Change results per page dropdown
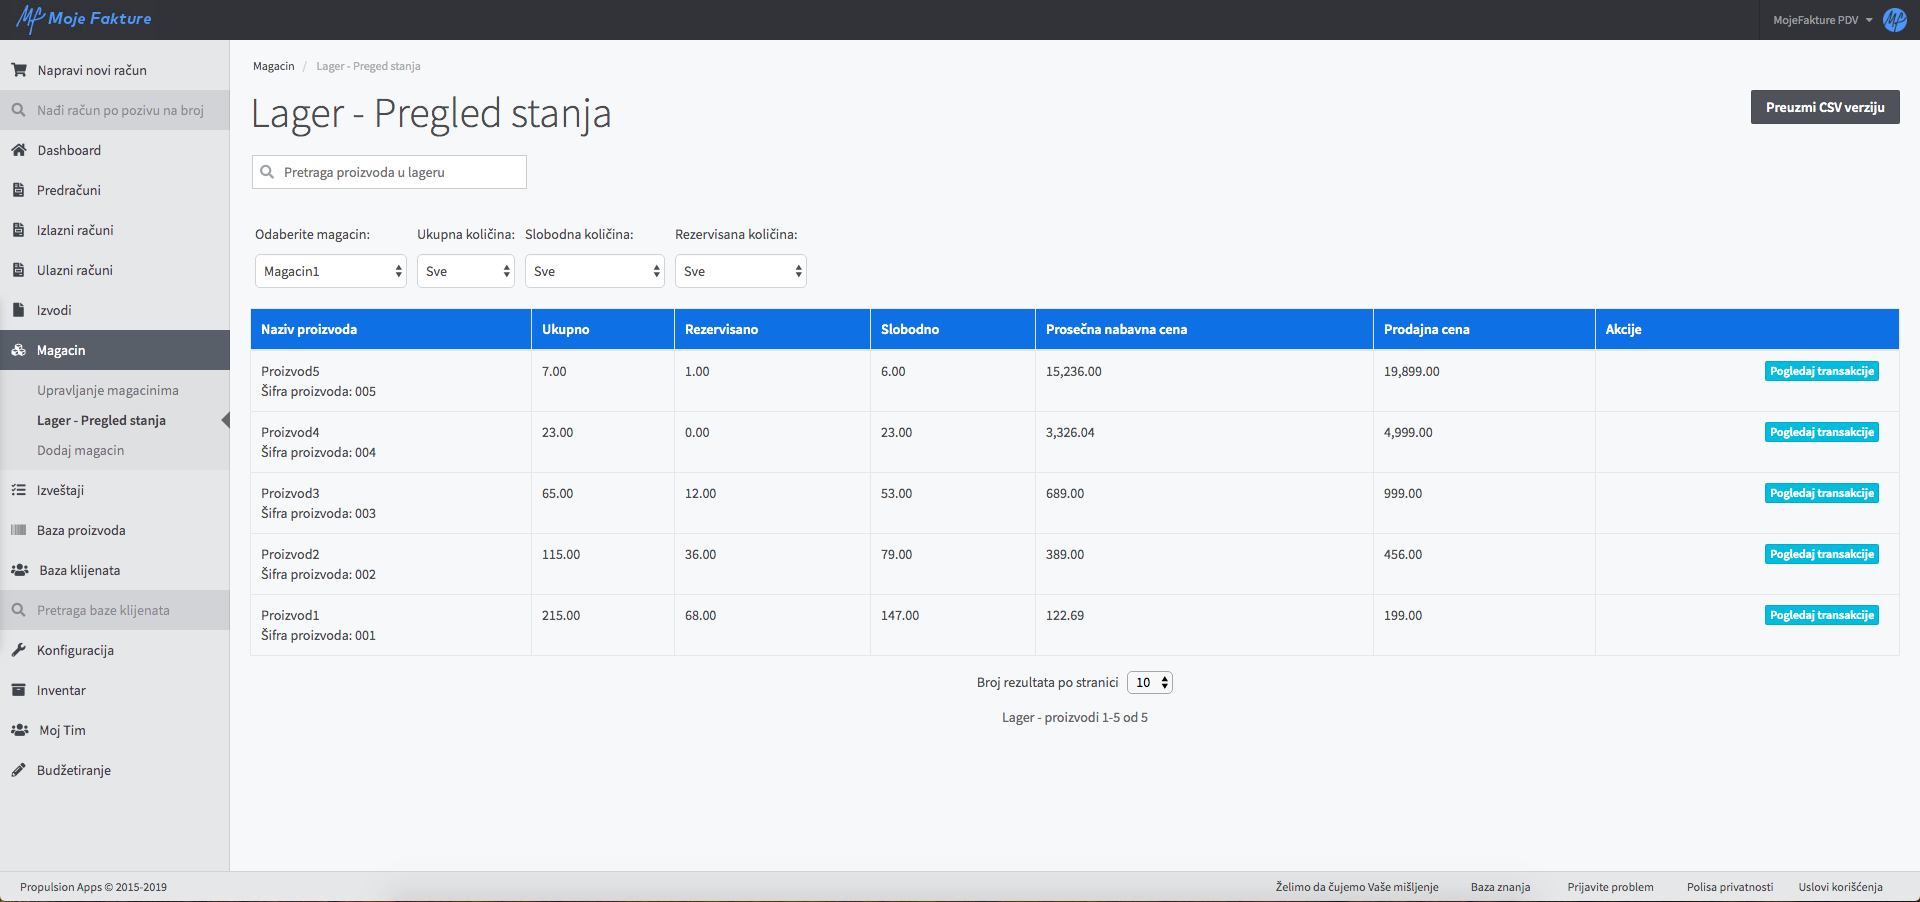The height and width of the screenshot is (902, 1920). (x=1150, y=682)
